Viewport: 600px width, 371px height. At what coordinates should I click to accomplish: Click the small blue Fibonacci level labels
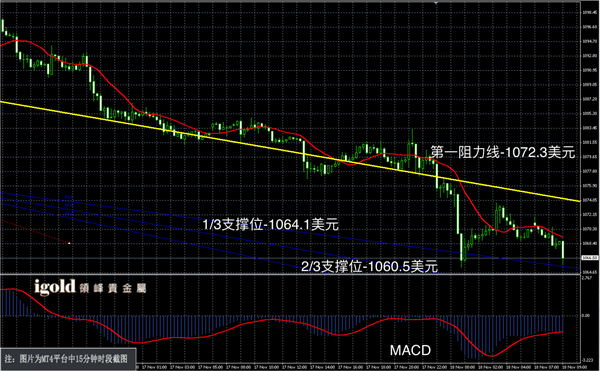click(x=69, y=205)
